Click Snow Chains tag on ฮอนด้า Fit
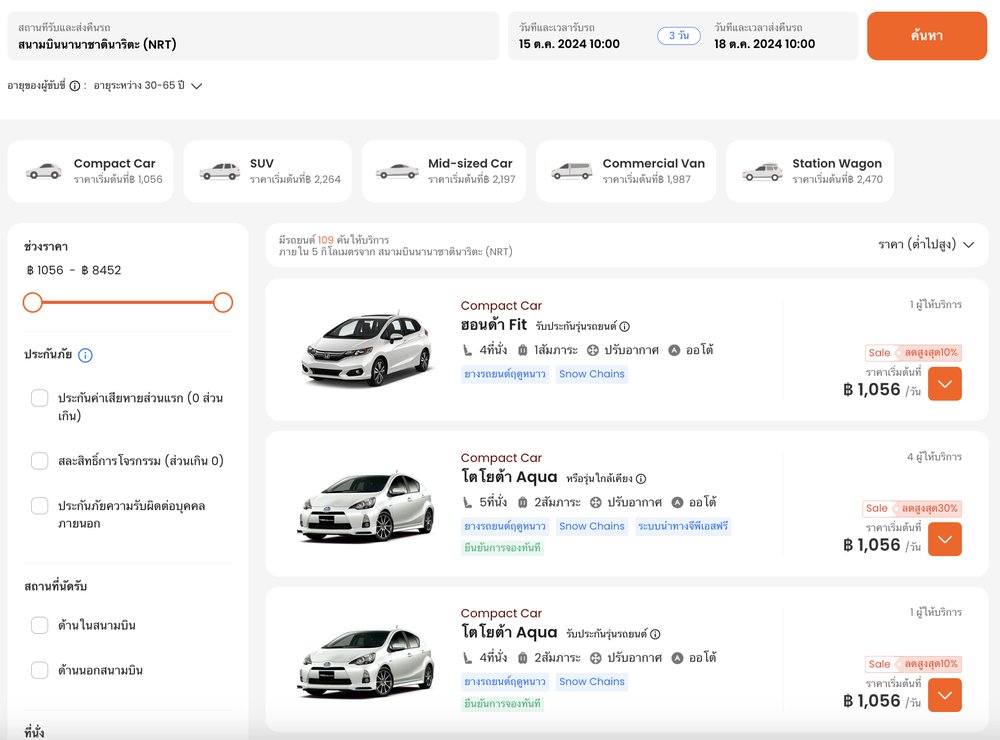The height and width of the screenshot is (740, 1000). (592, 374)
